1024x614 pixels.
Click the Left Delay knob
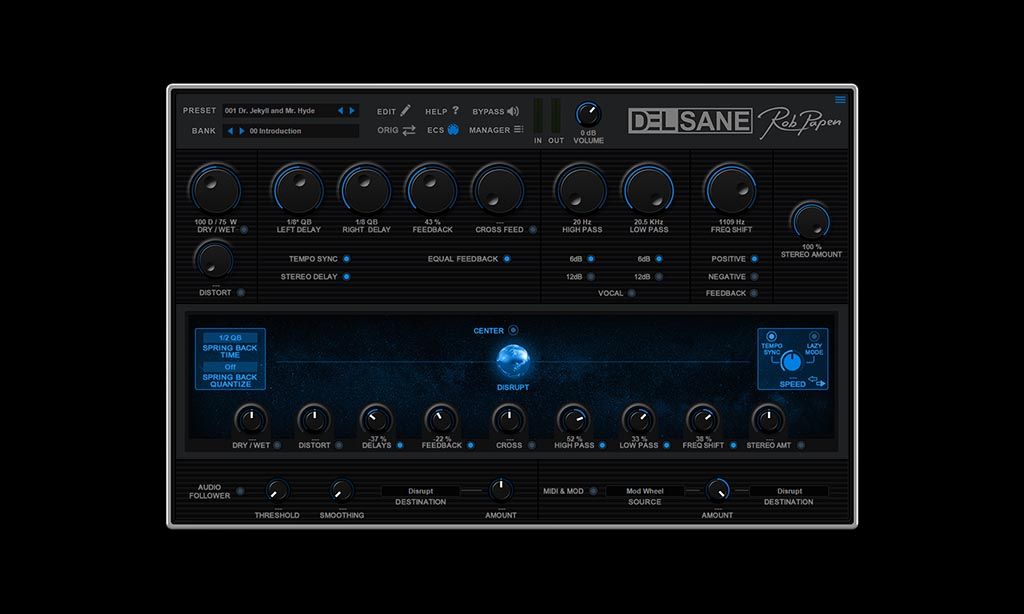point(298,190)
